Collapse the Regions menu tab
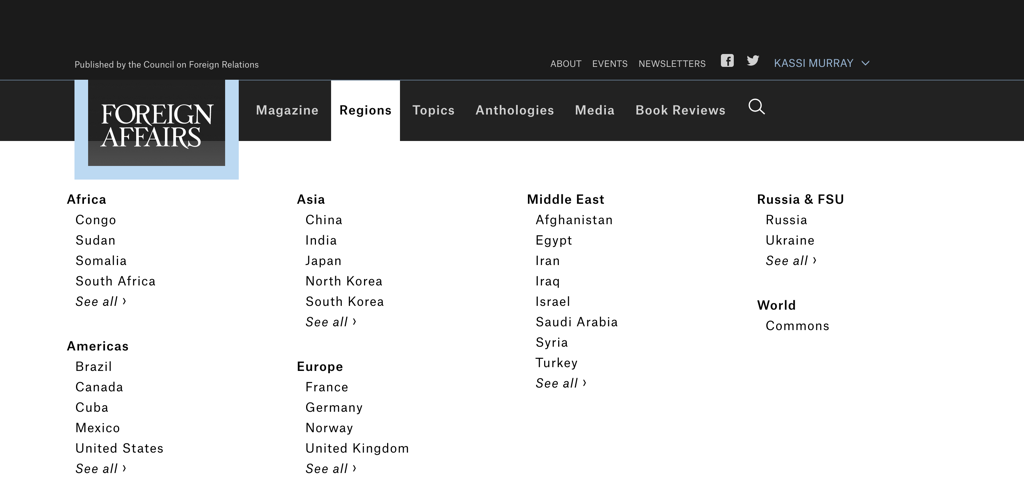Screen dimensions: 1024x491 point(365,110)
